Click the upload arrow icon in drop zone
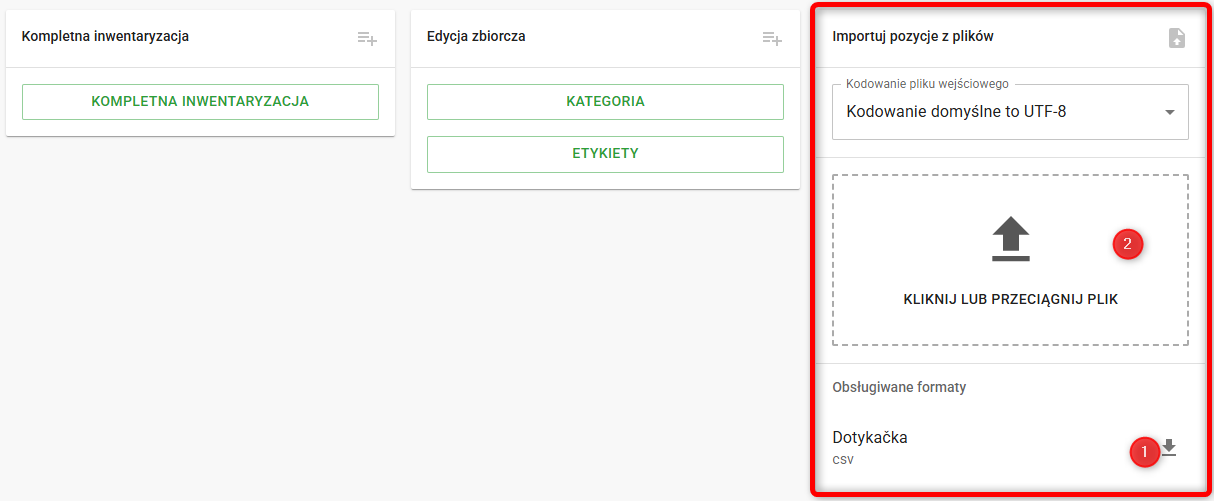The image size is (1214, 501). pyautogui.click(x=1010, y=240)
